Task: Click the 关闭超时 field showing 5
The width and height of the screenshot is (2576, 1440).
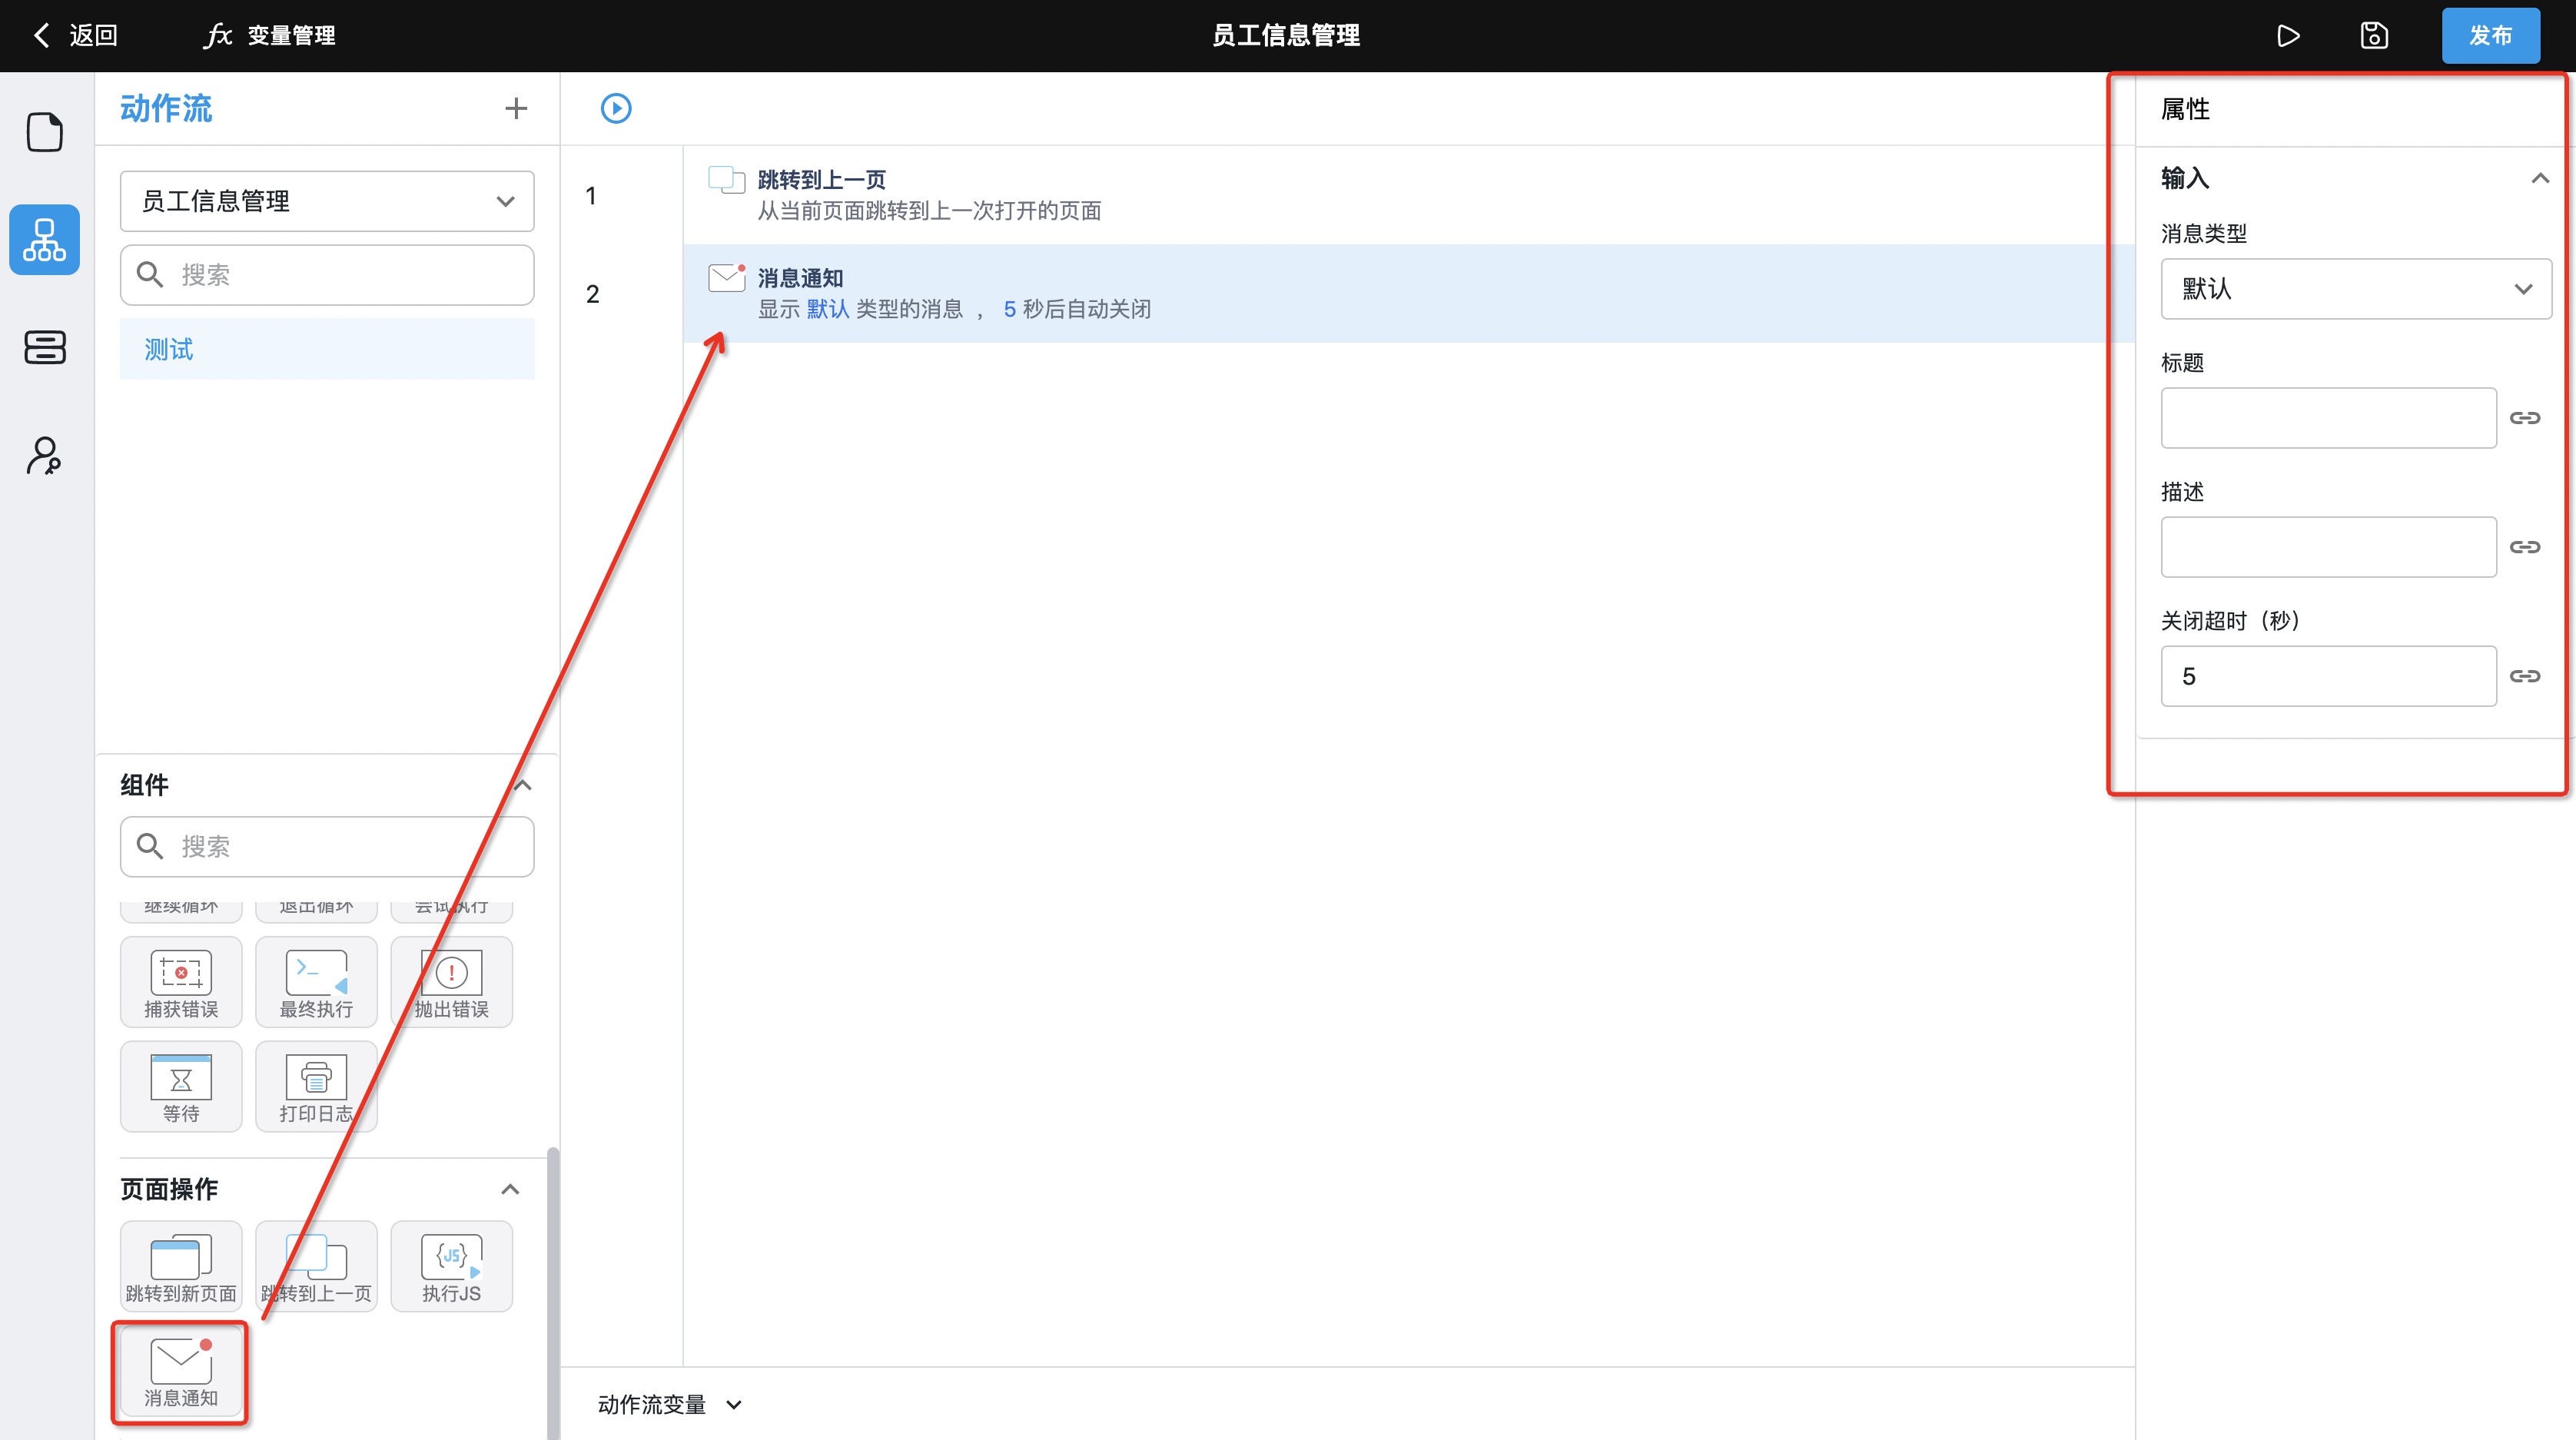Action: click(x=2328, y=676)
